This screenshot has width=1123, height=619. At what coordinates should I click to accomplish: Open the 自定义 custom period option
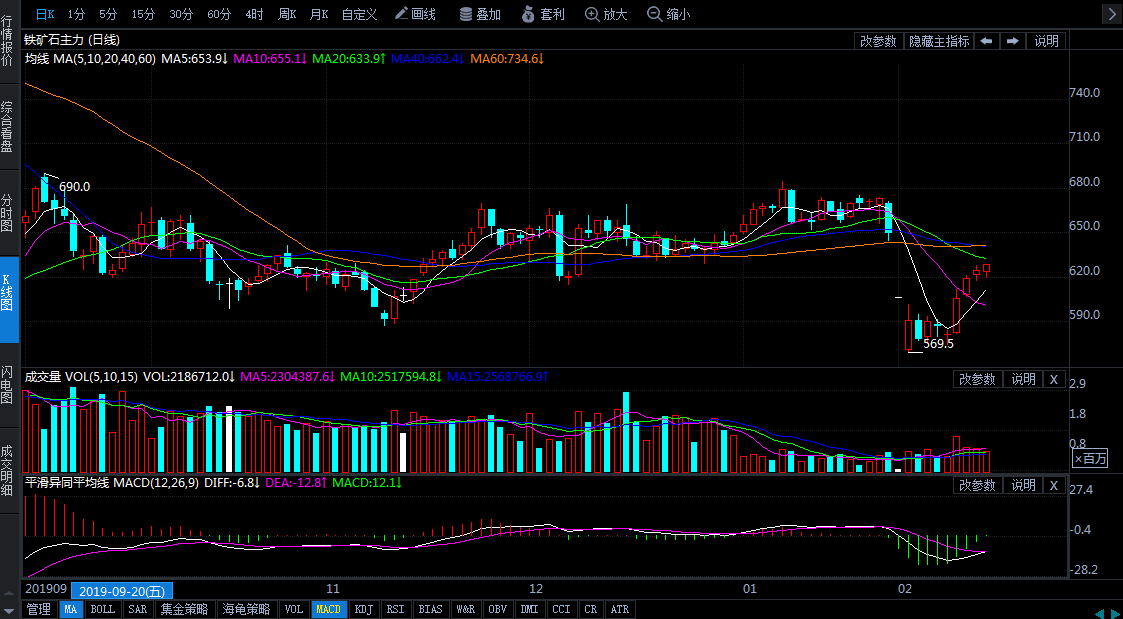click(359, 14)
